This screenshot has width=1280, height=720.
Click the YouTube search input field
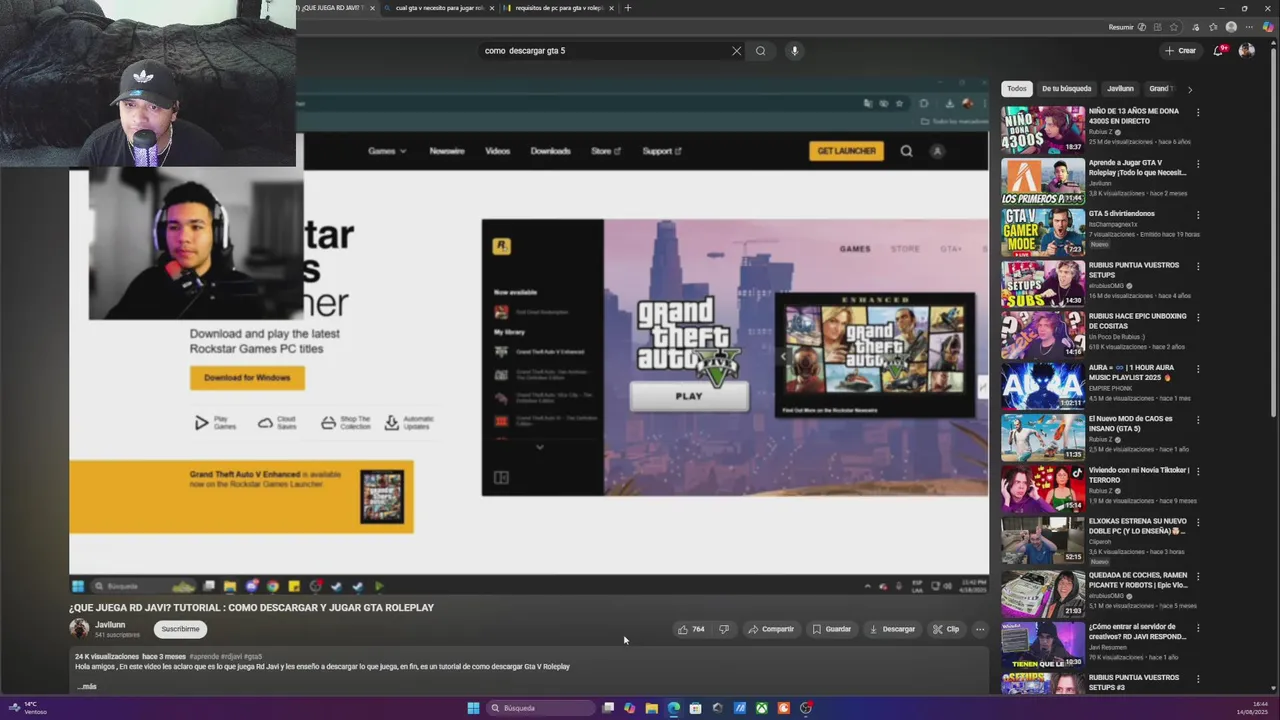(x=605, y=51)
